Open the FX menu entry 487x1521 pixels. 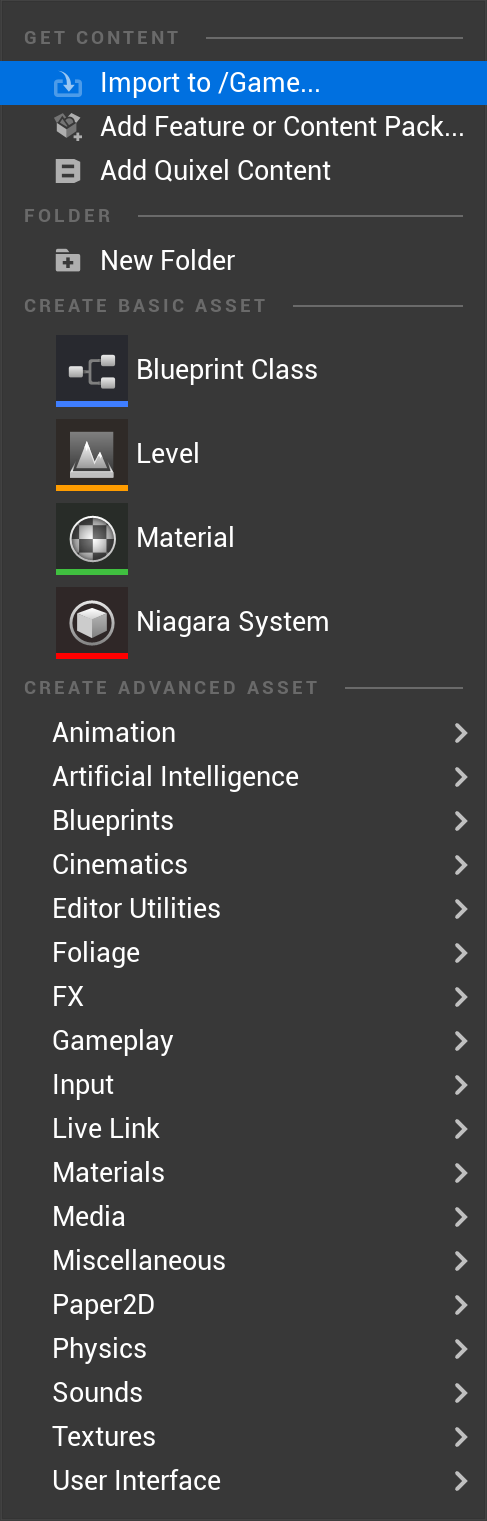click(243, 997)
